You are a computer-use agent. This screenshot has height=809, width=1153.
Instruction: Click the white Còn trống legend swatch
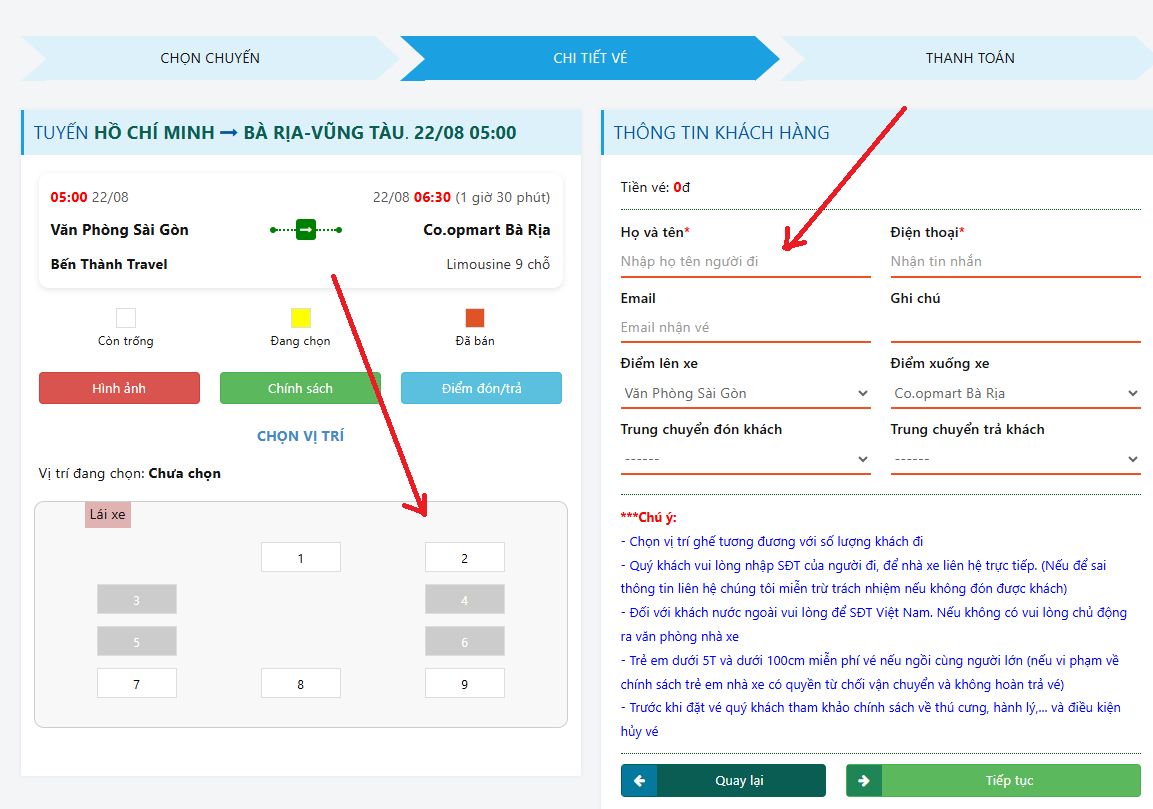click(126, 318)
